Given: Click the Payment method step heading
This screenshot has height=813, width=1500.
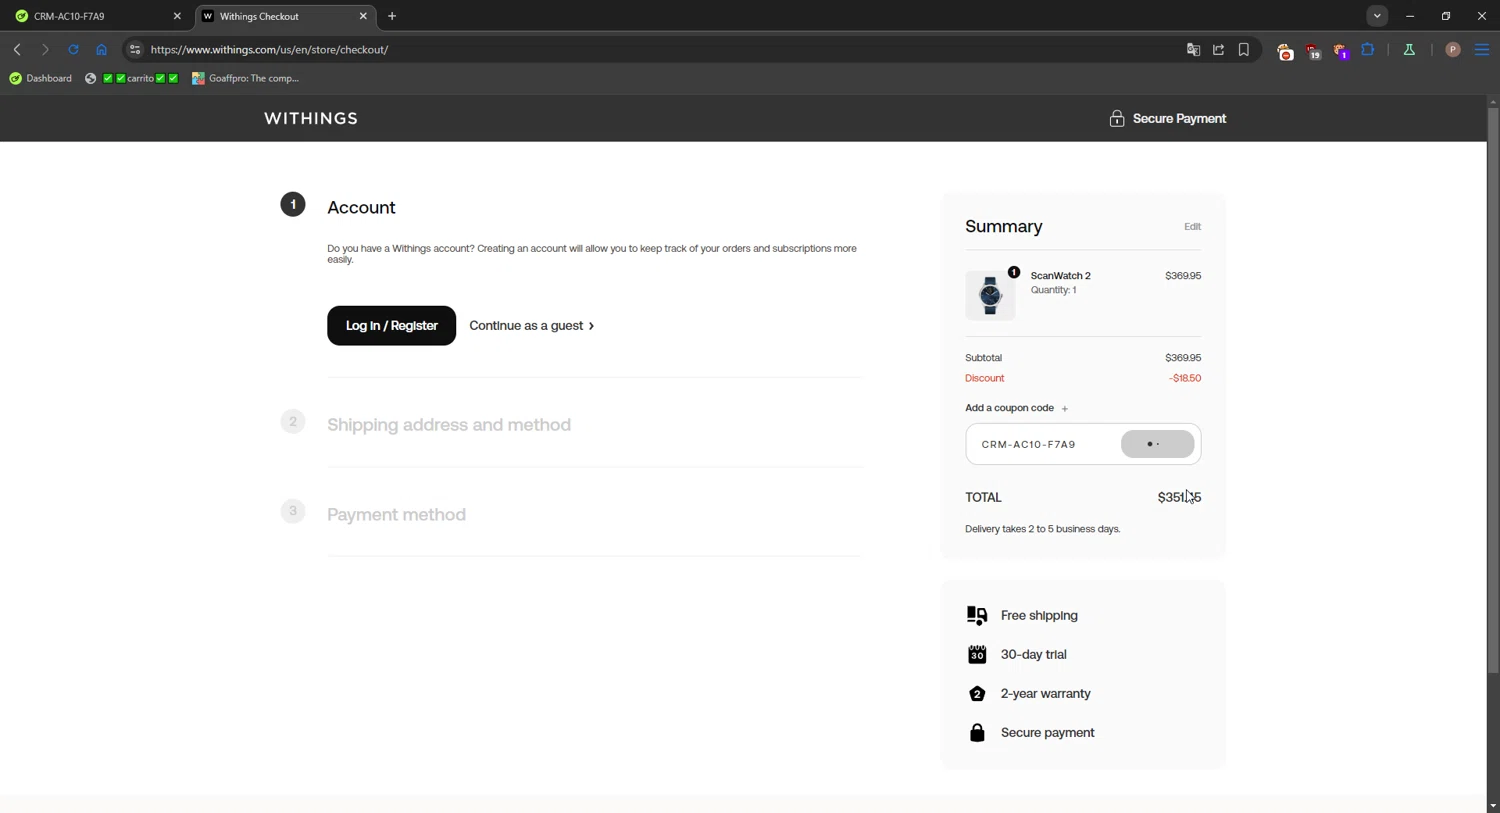Looking at the screenshot, I should click(x=396, y=515).
